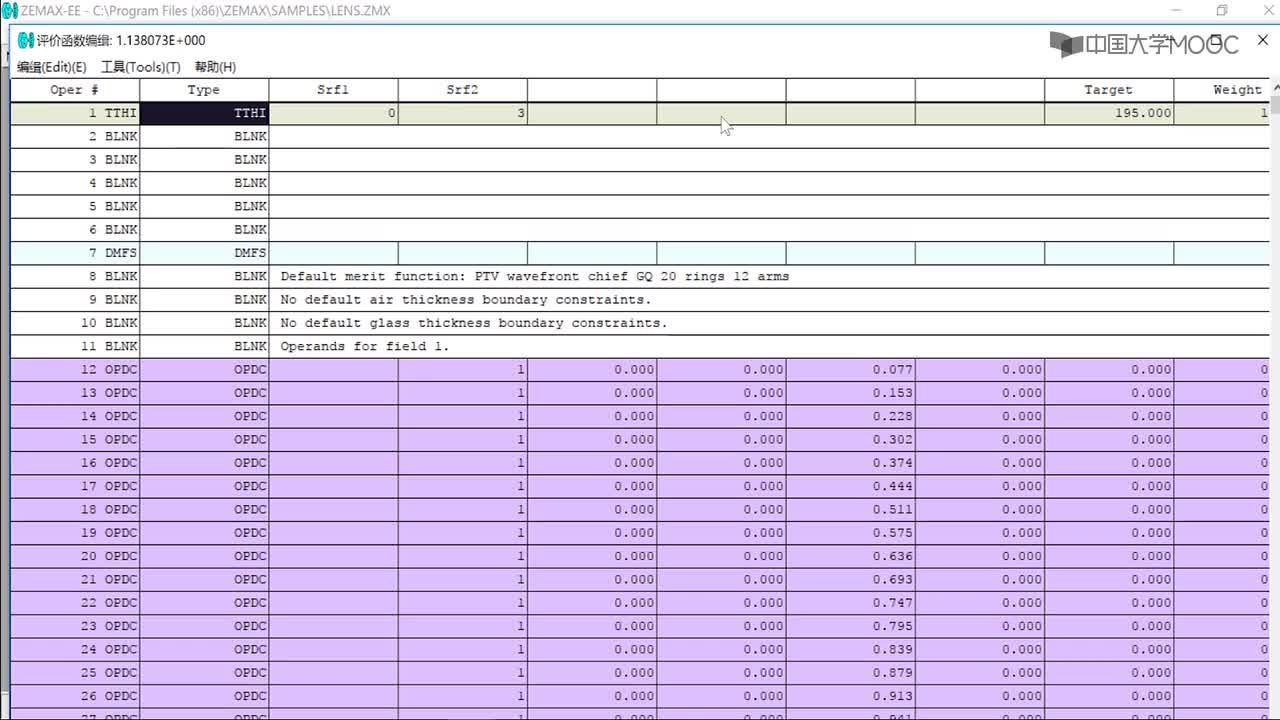Image resolution: width=1280 pixels, height=720 pixels.
Task: Click the merit function editor window icon
Action: pos(26,40)
